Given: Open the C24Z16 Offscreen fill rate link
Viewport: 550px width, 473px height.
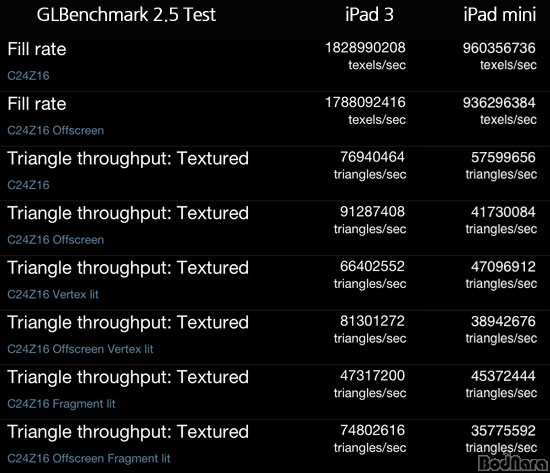Looking at the screenshot, I should tap(55, 131).
